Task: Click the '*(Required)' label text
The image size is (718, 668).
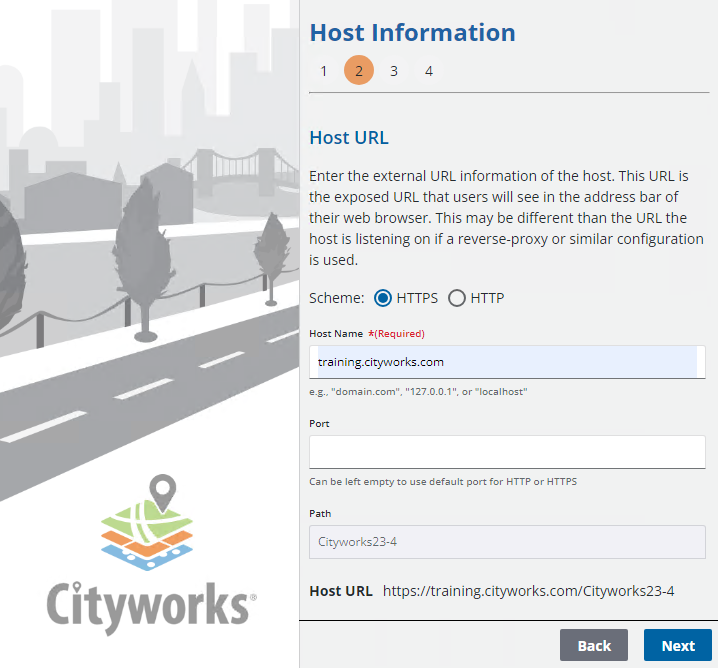Action: [397, 333]
